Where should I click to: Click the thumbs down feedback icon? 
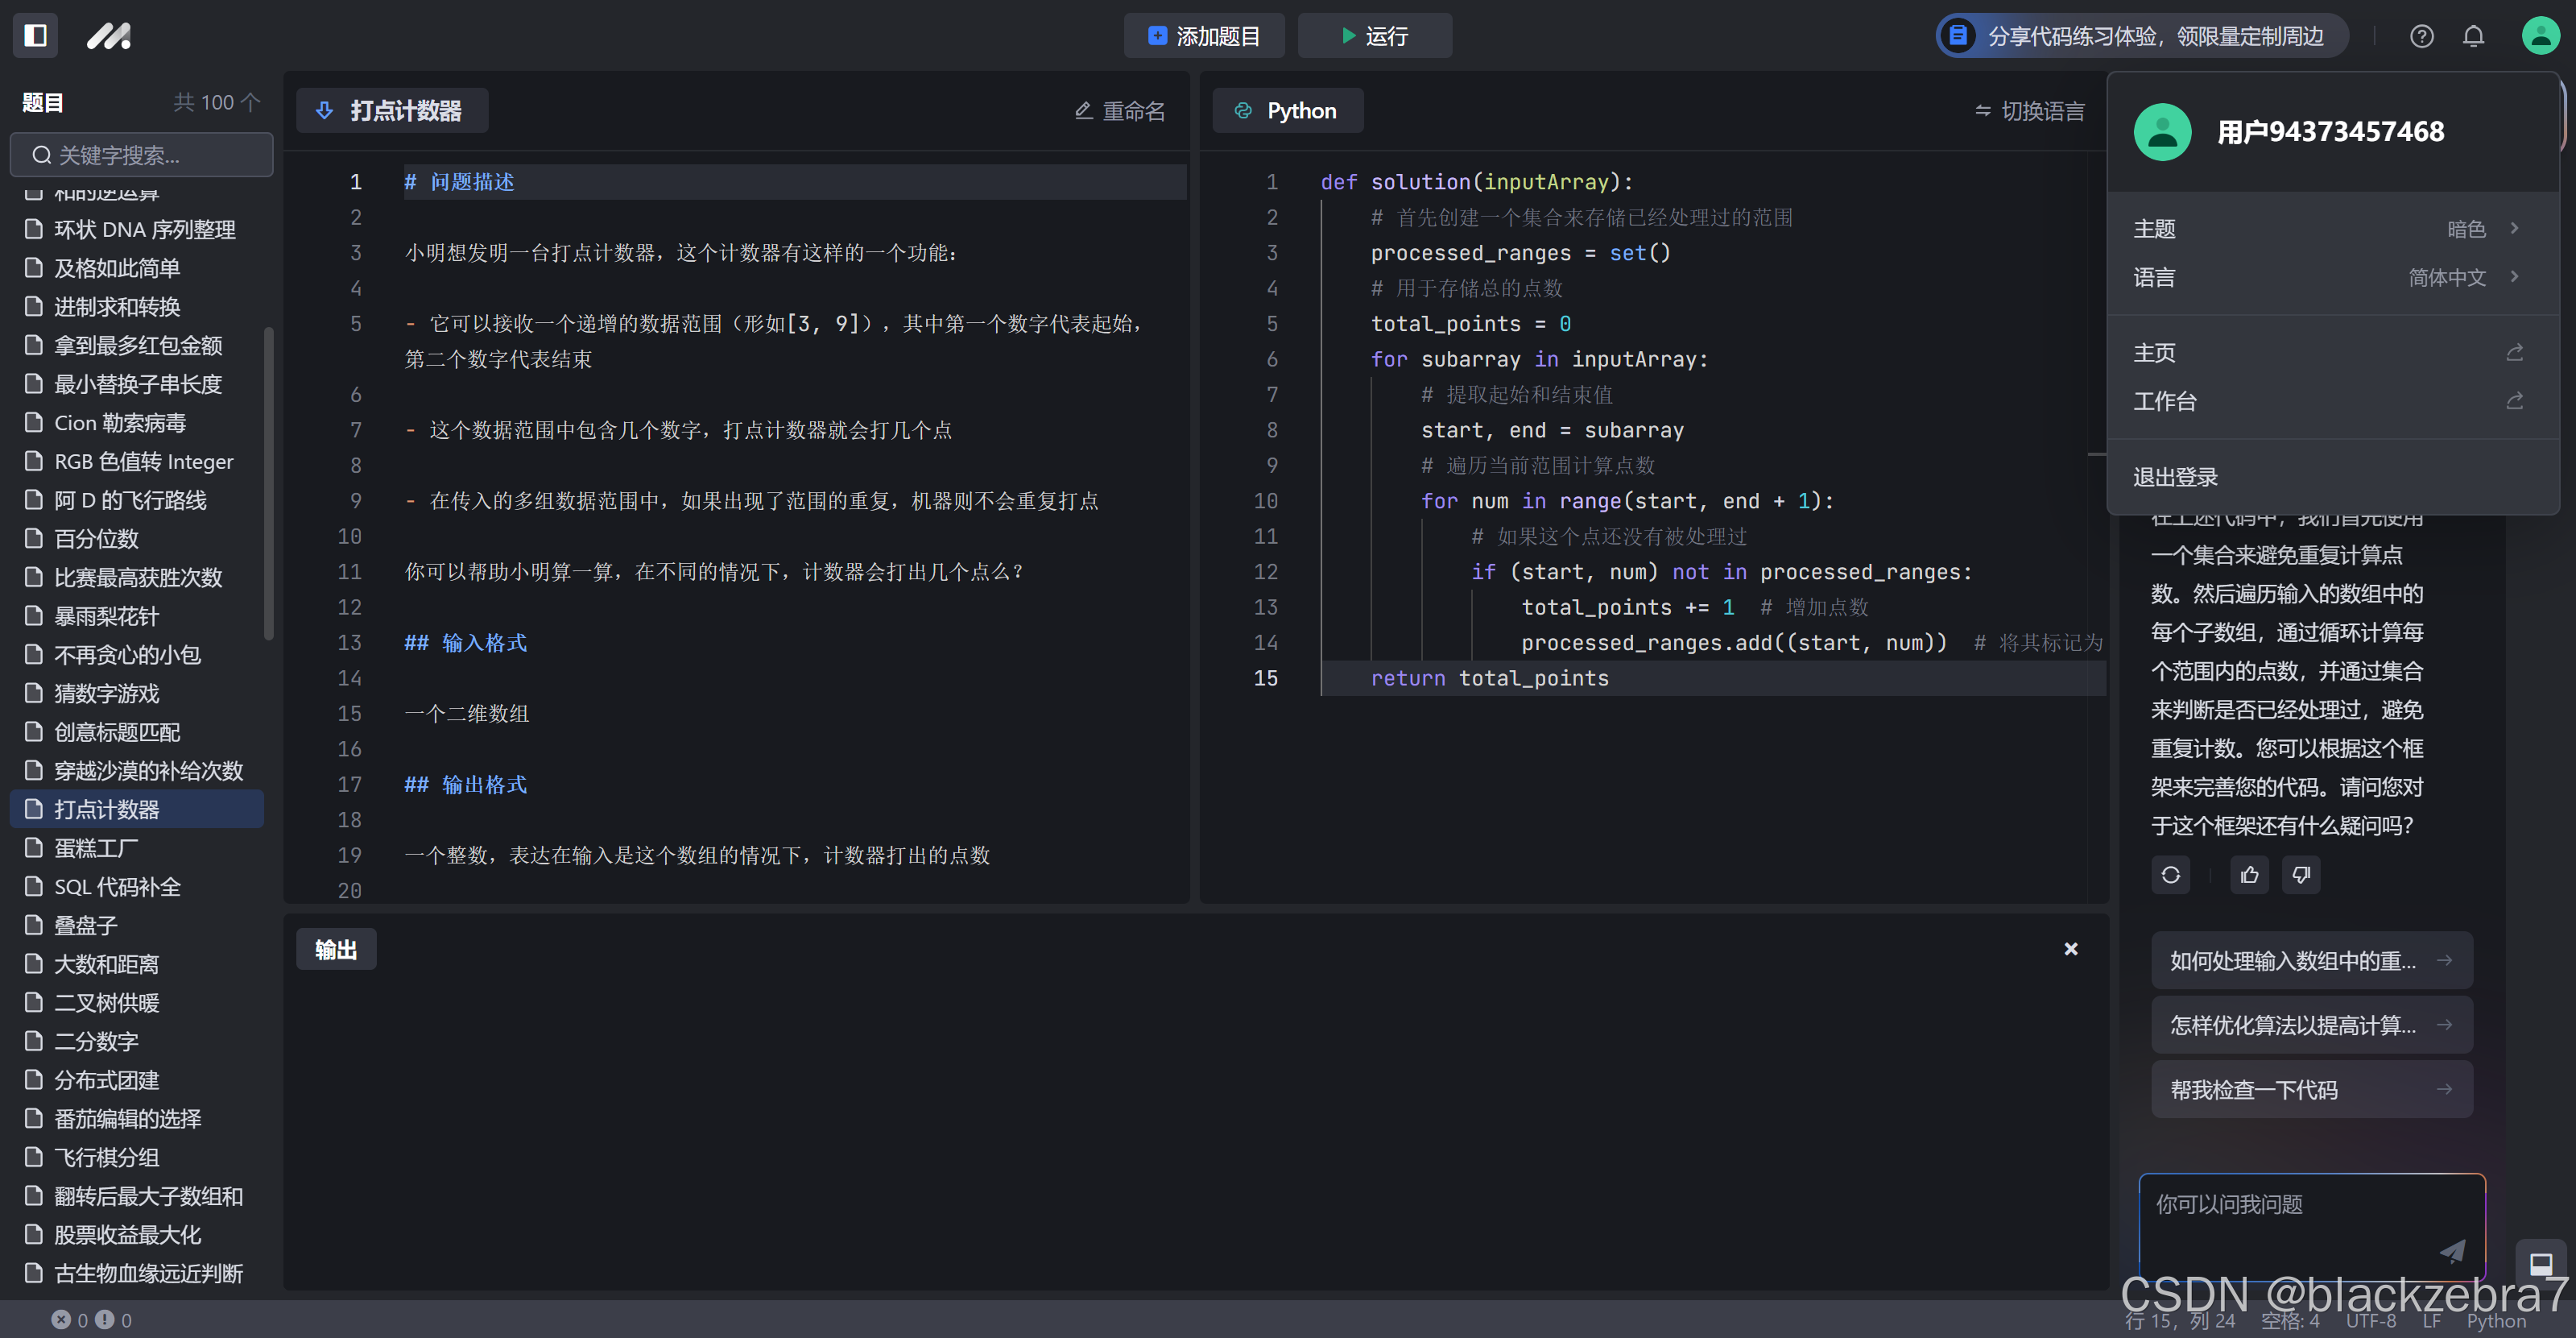(2301, 875)
